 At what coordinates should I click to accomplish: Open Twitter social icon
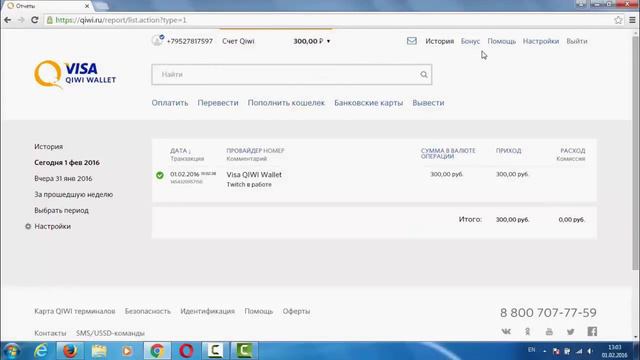point(571,331)
